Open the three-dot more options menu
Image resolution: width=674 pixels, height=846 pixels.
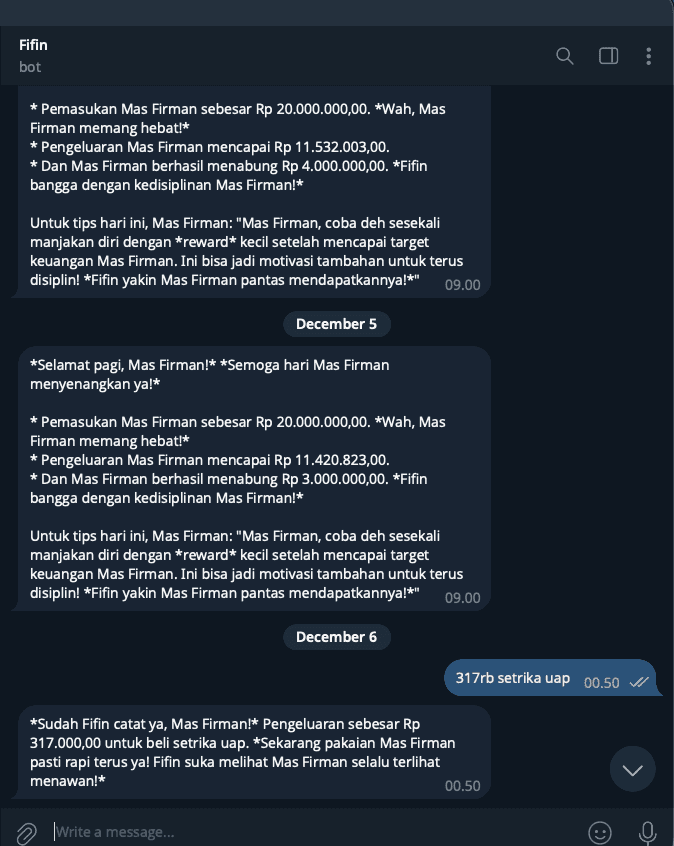[649, 56]
